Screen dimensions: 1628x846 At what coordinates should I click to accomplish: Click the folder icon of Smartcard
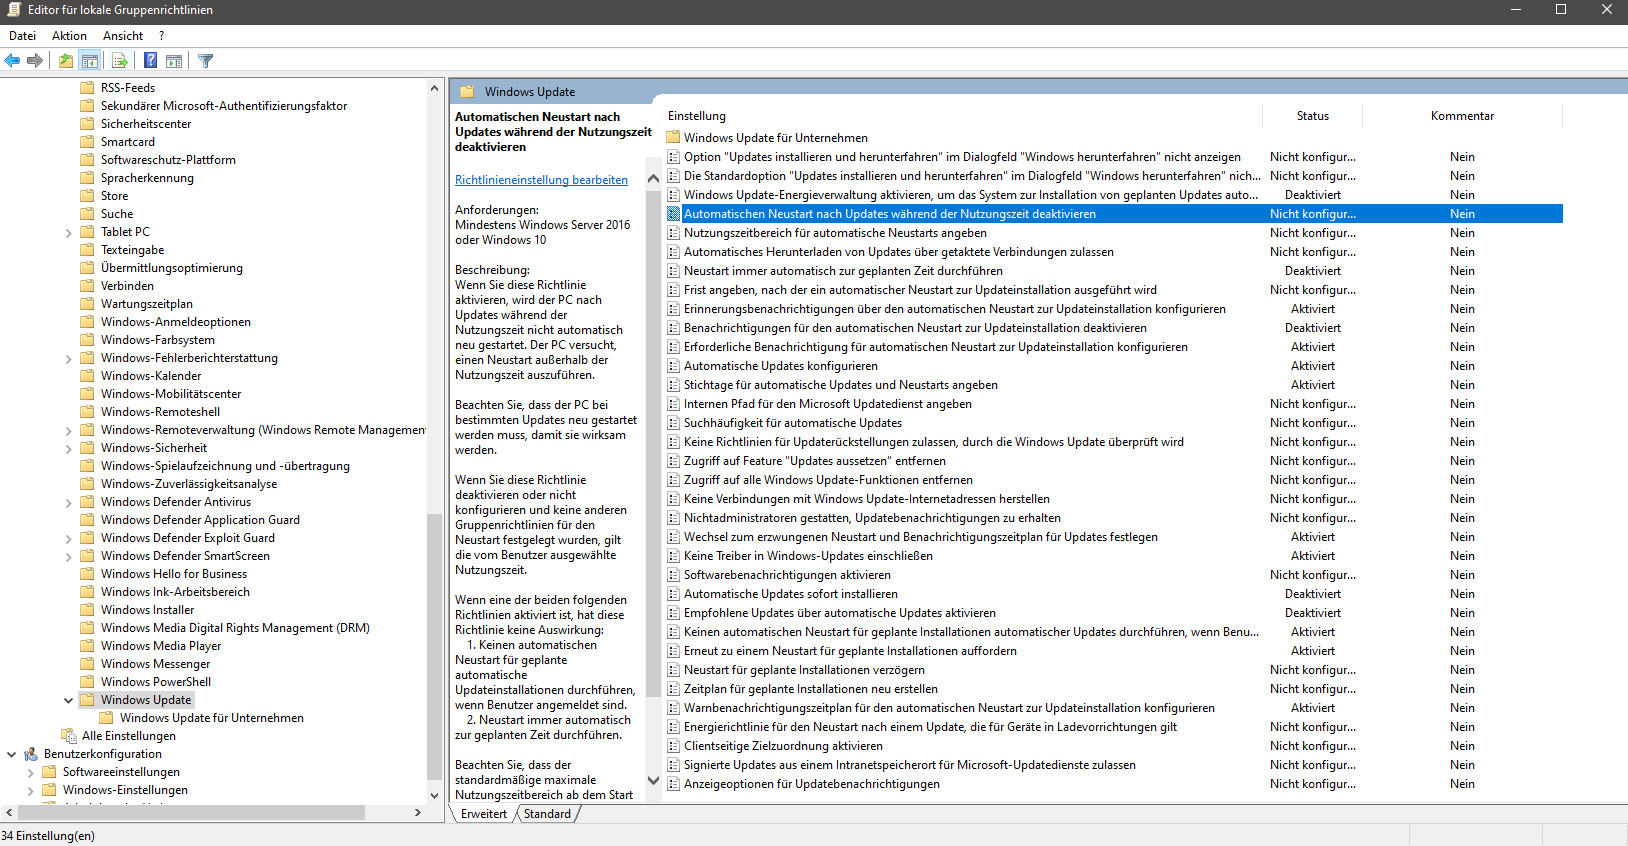coord(88,142)
